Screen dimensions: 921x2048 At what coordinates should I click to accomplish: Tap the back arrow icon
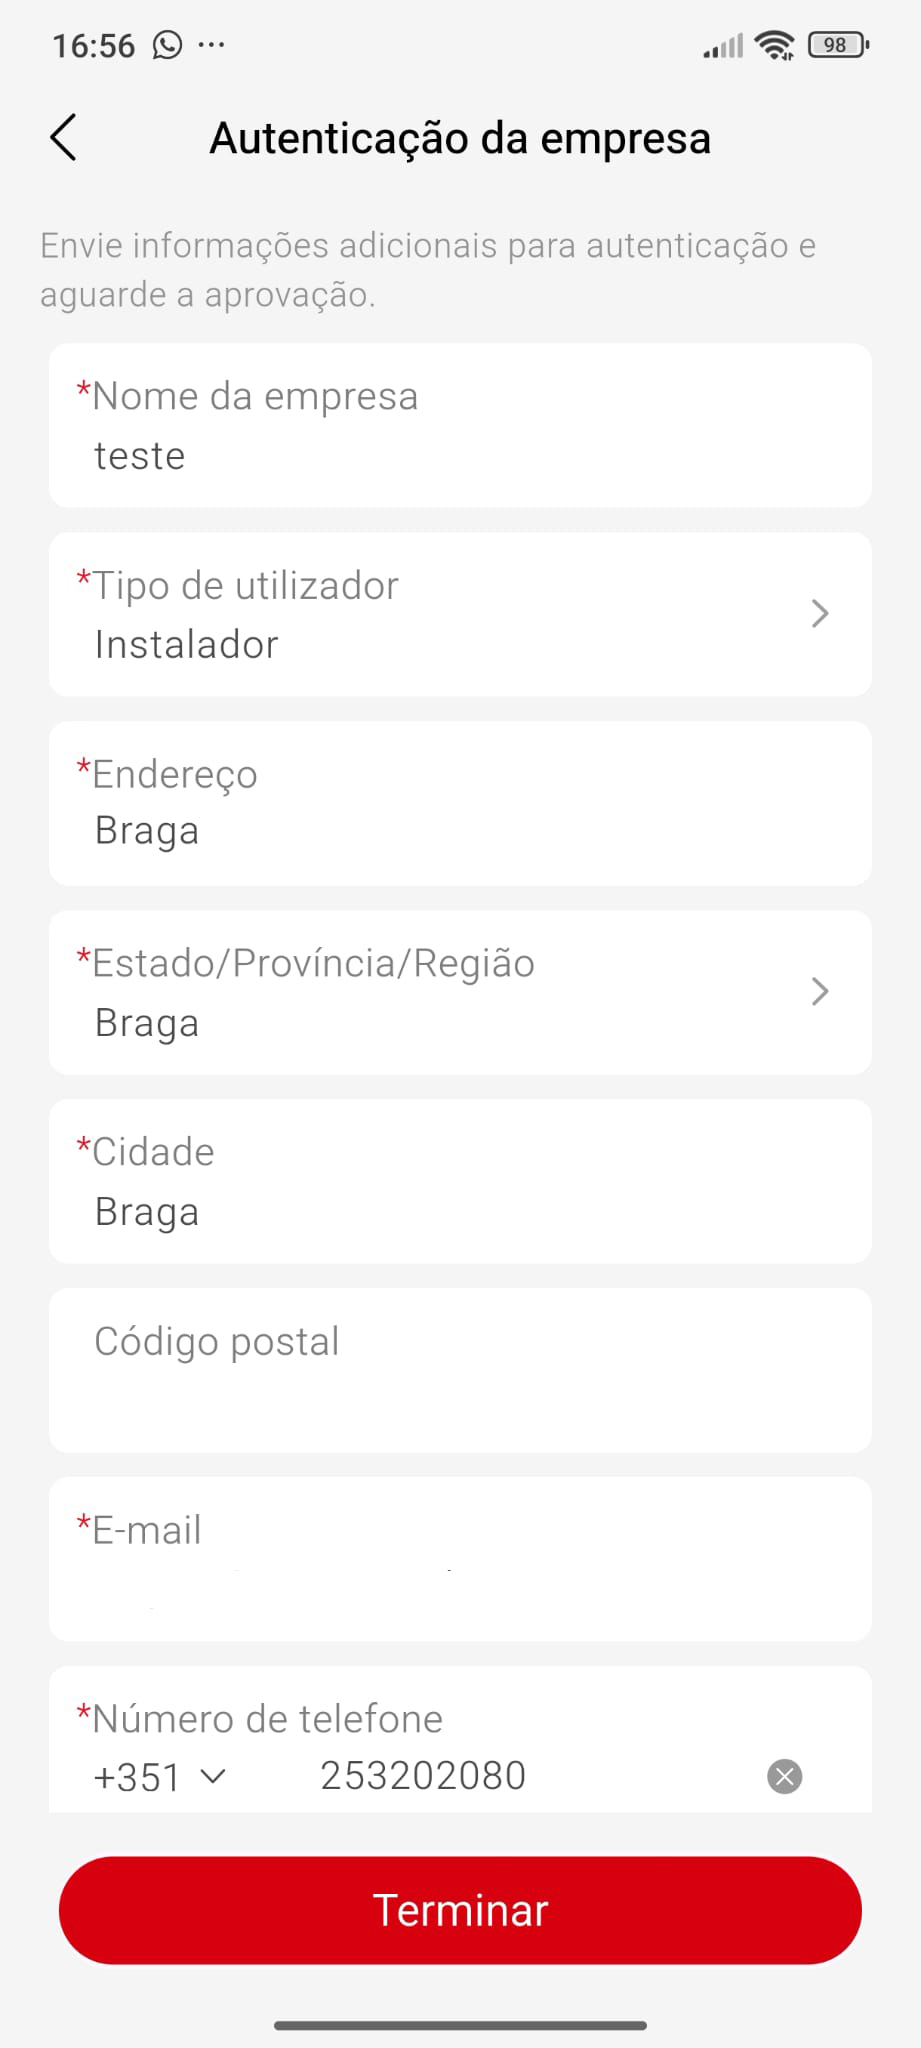tap(63, 138)
